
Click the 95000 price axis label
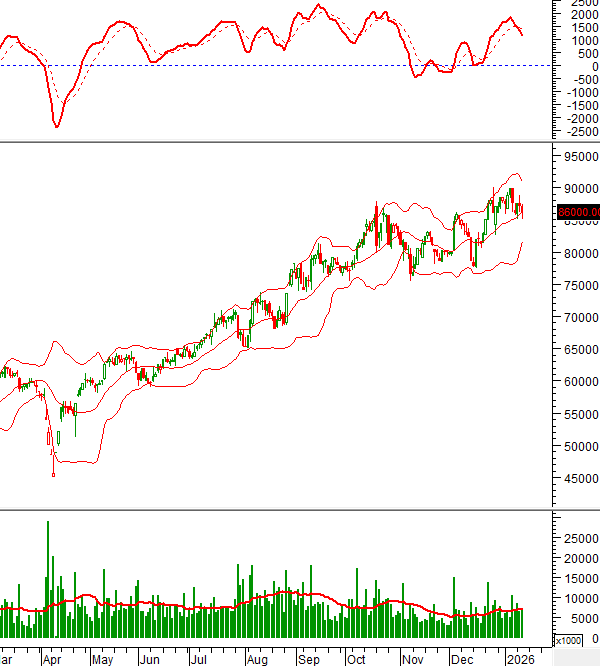pyautogui.click(x=581, y=157)
